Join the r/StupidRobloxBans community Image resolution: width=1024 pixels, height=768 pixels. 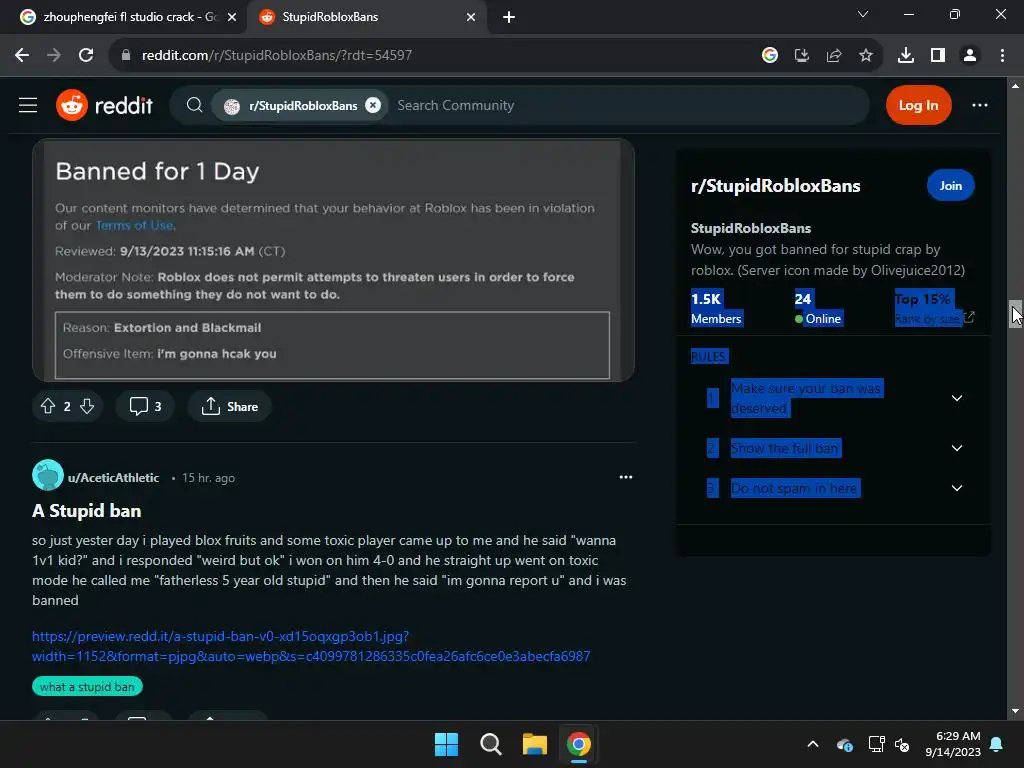point(950,185)
